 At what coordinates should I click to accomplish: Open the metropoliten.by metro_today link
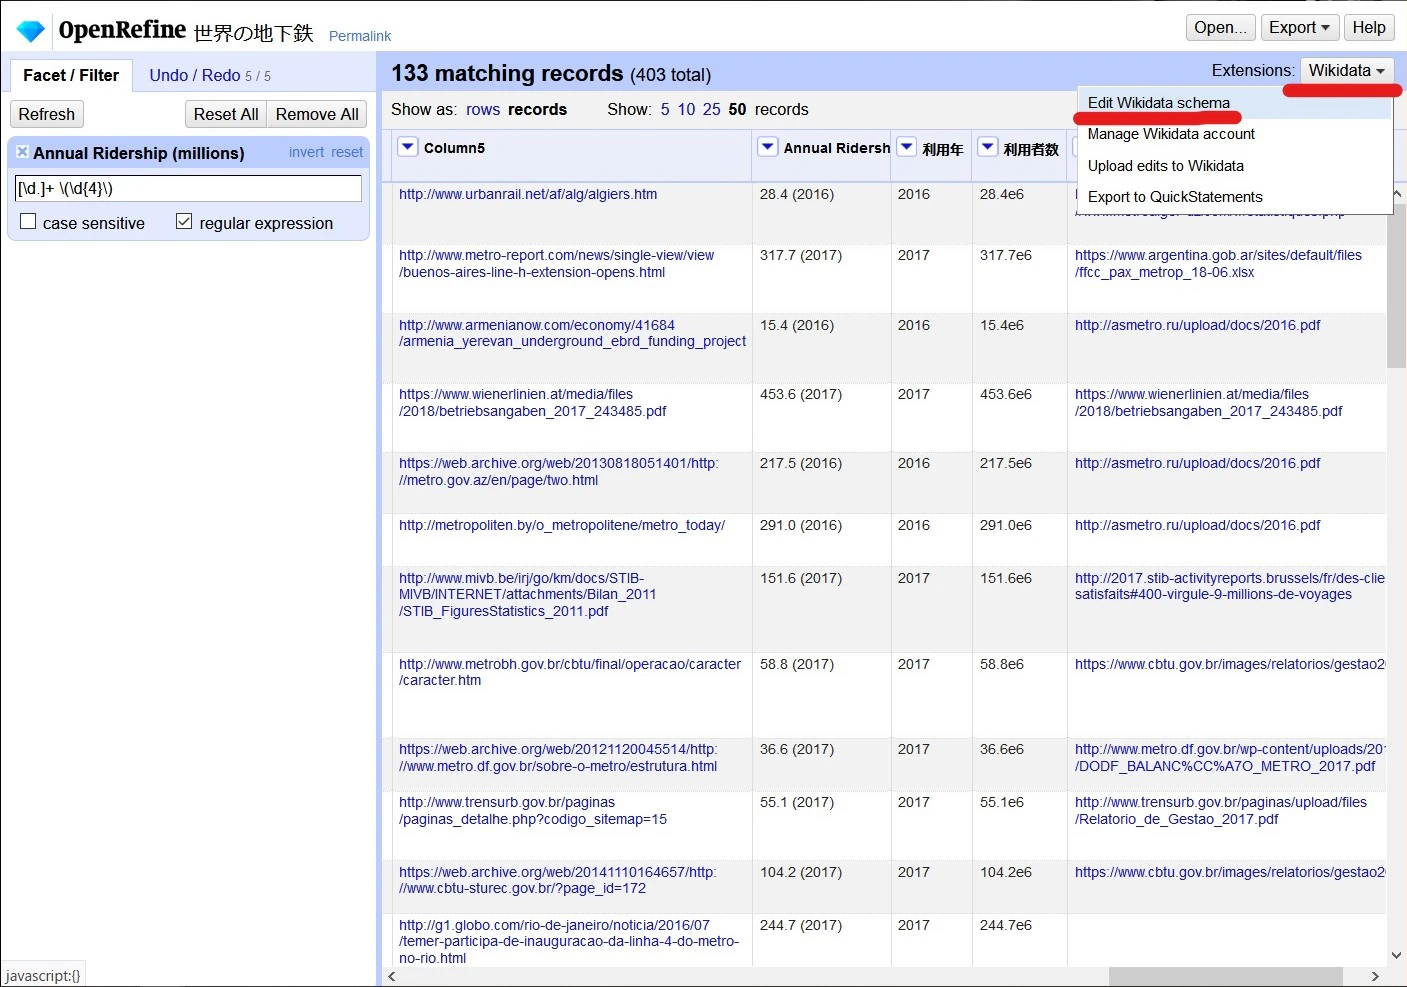(562, 525)
